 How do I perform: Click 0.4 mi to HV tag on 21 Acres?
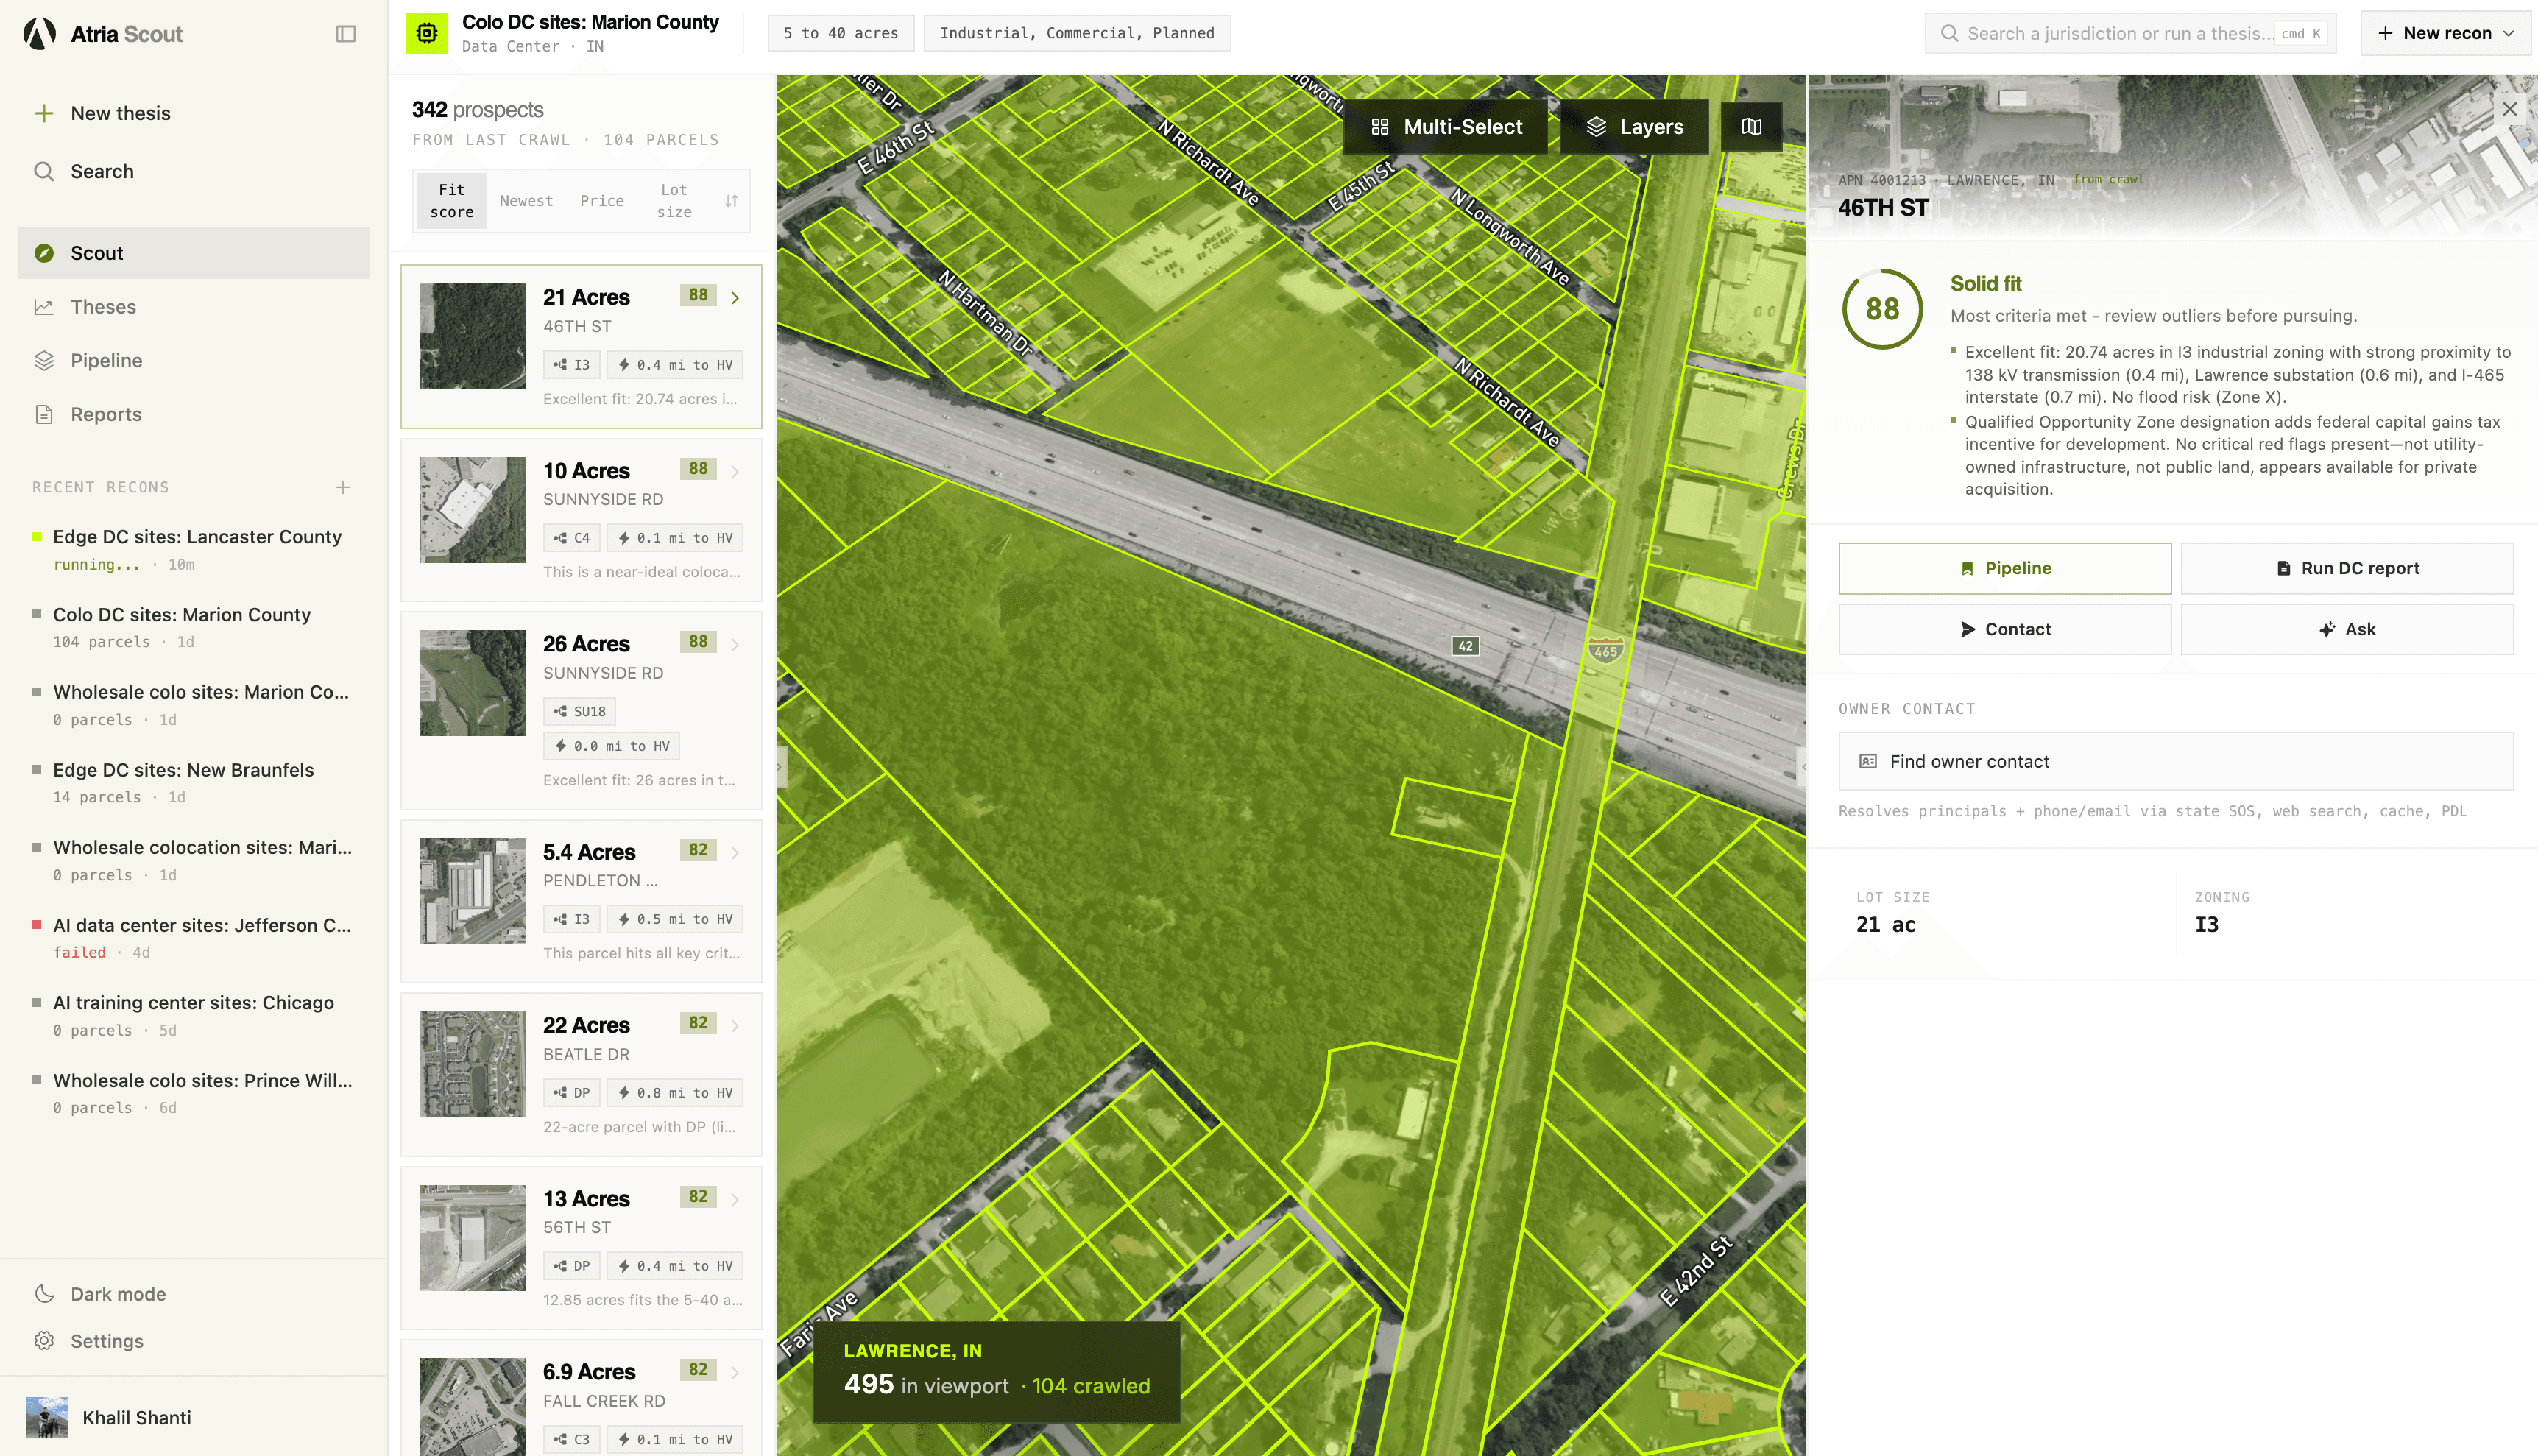pos(675,365)
